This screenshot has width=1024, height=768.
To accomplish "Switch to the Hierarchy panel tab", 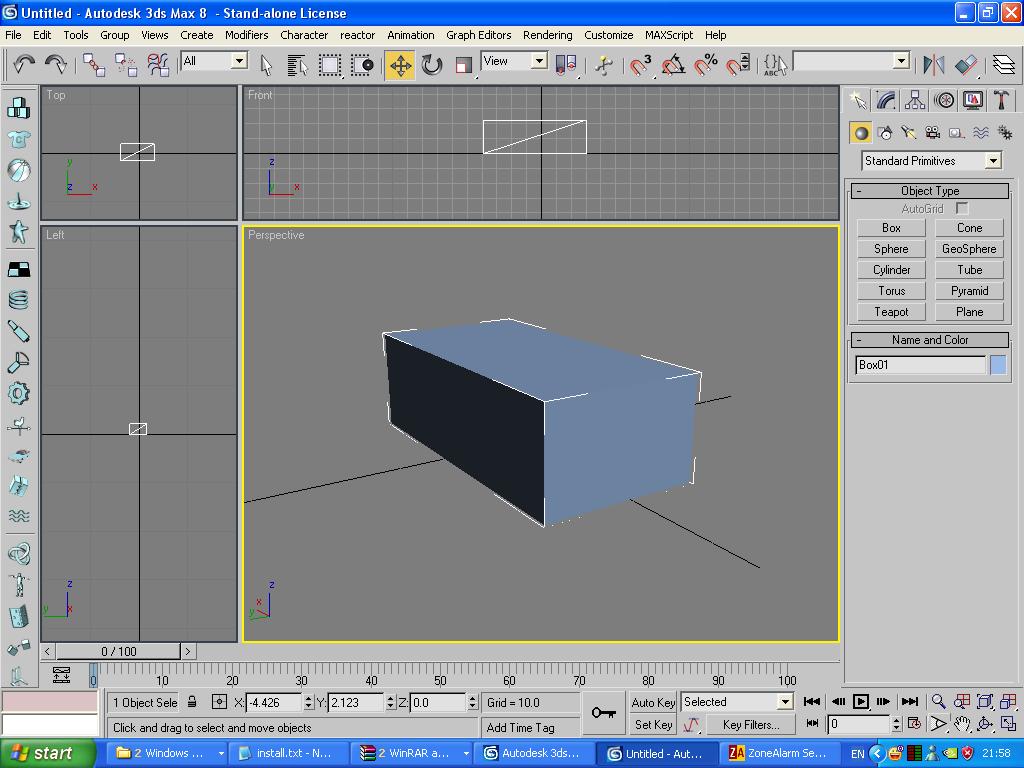I will (x=915, y=100).
